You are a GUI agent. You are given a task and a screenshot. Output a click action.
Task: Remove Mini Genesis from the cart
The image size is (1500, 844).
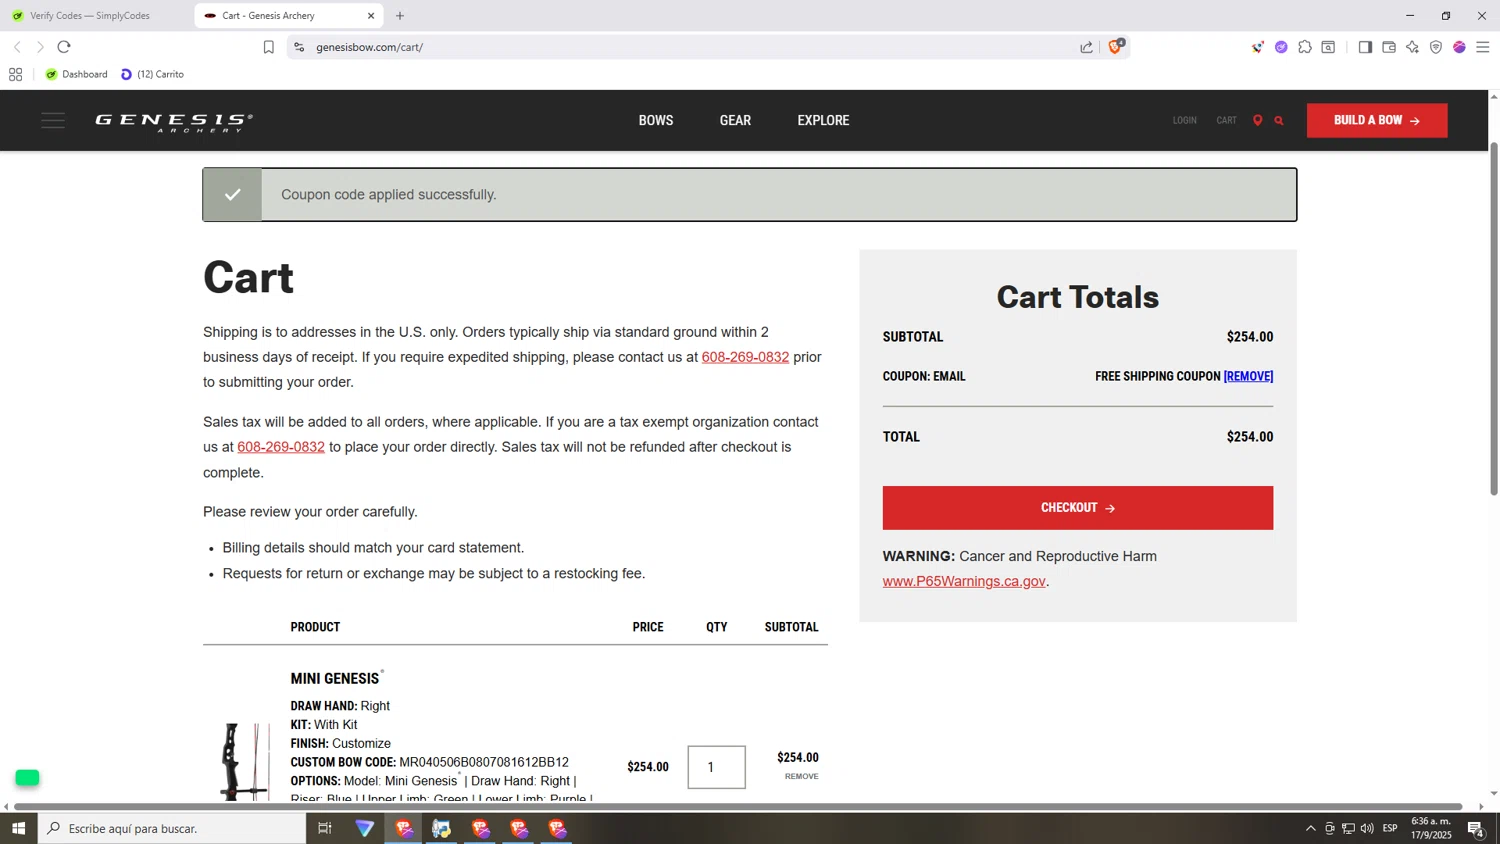[x=801, y=776]
